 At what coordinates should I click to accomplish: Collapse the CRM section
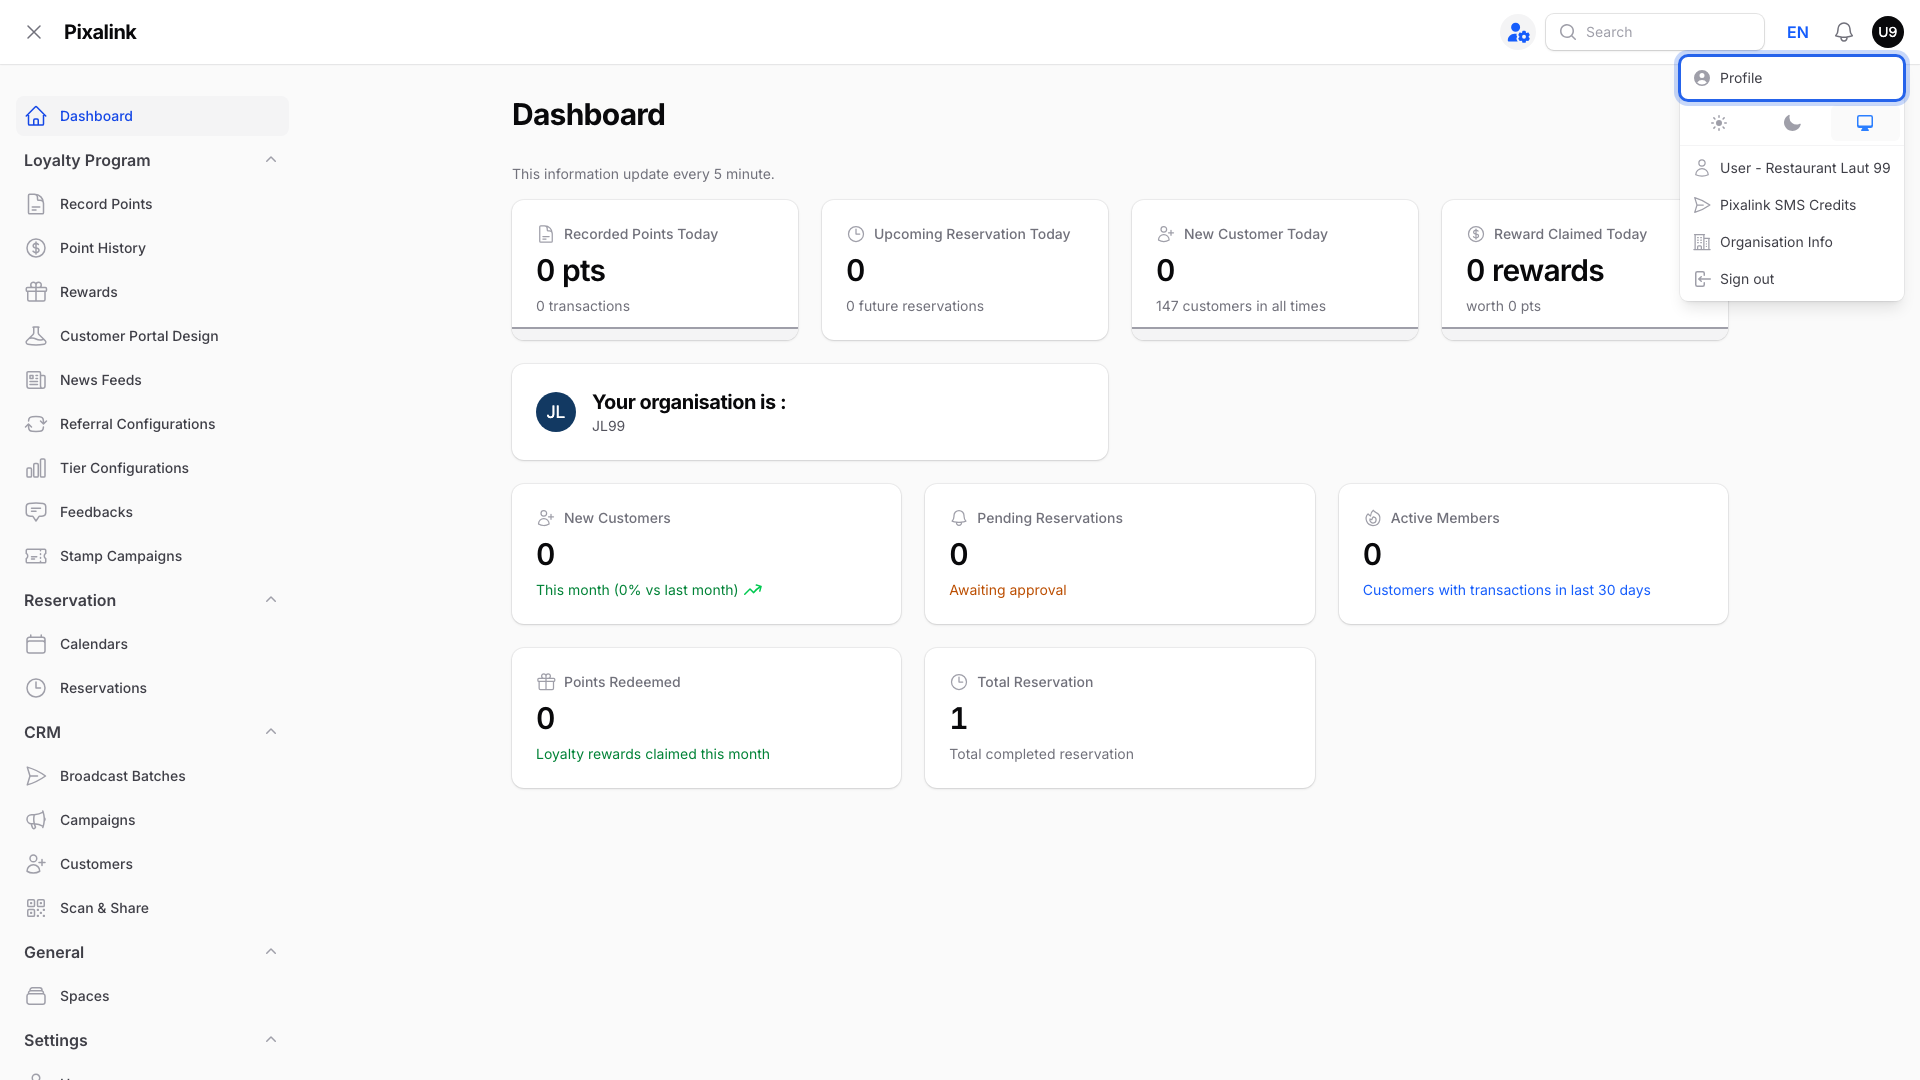pos(271,732)
